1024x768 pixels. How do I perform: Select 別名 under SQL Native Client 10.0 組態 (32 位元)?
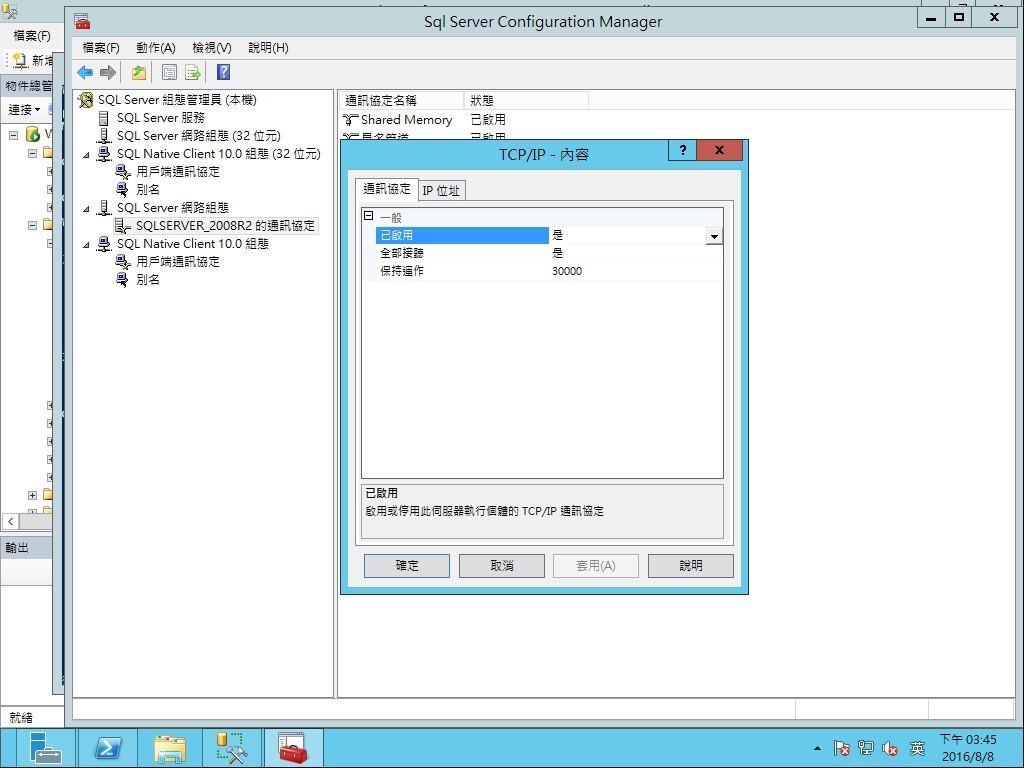pyautogui.click(x=148, y=190)
